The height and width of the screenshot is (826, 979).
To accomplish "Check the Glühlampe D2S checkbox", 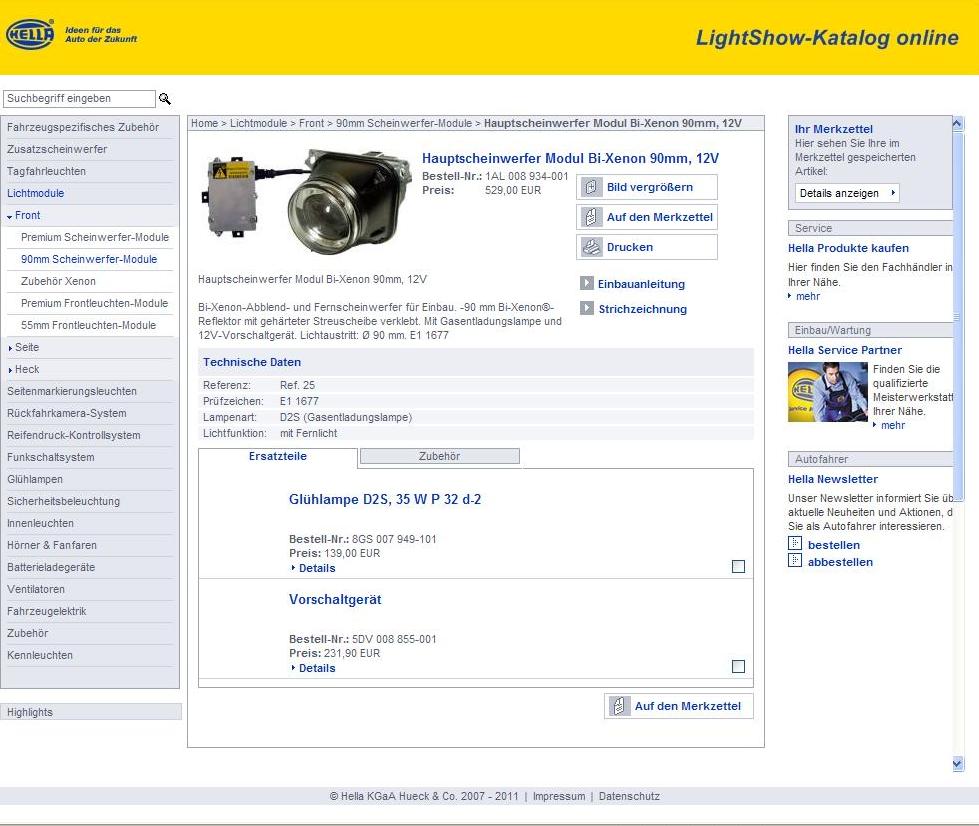I will (738, 567).
